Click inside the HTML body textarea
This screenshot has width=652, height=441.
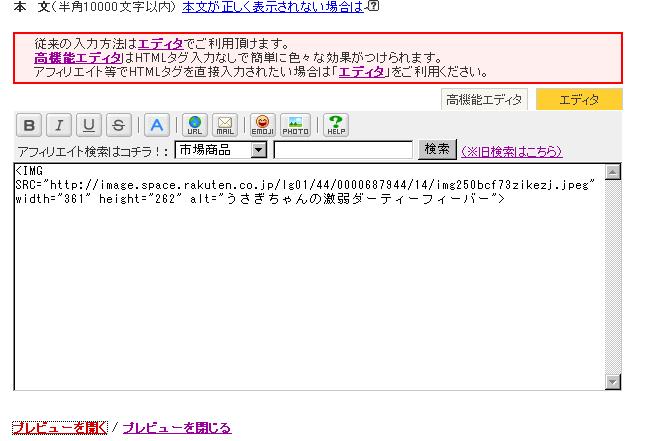(309, 277)
